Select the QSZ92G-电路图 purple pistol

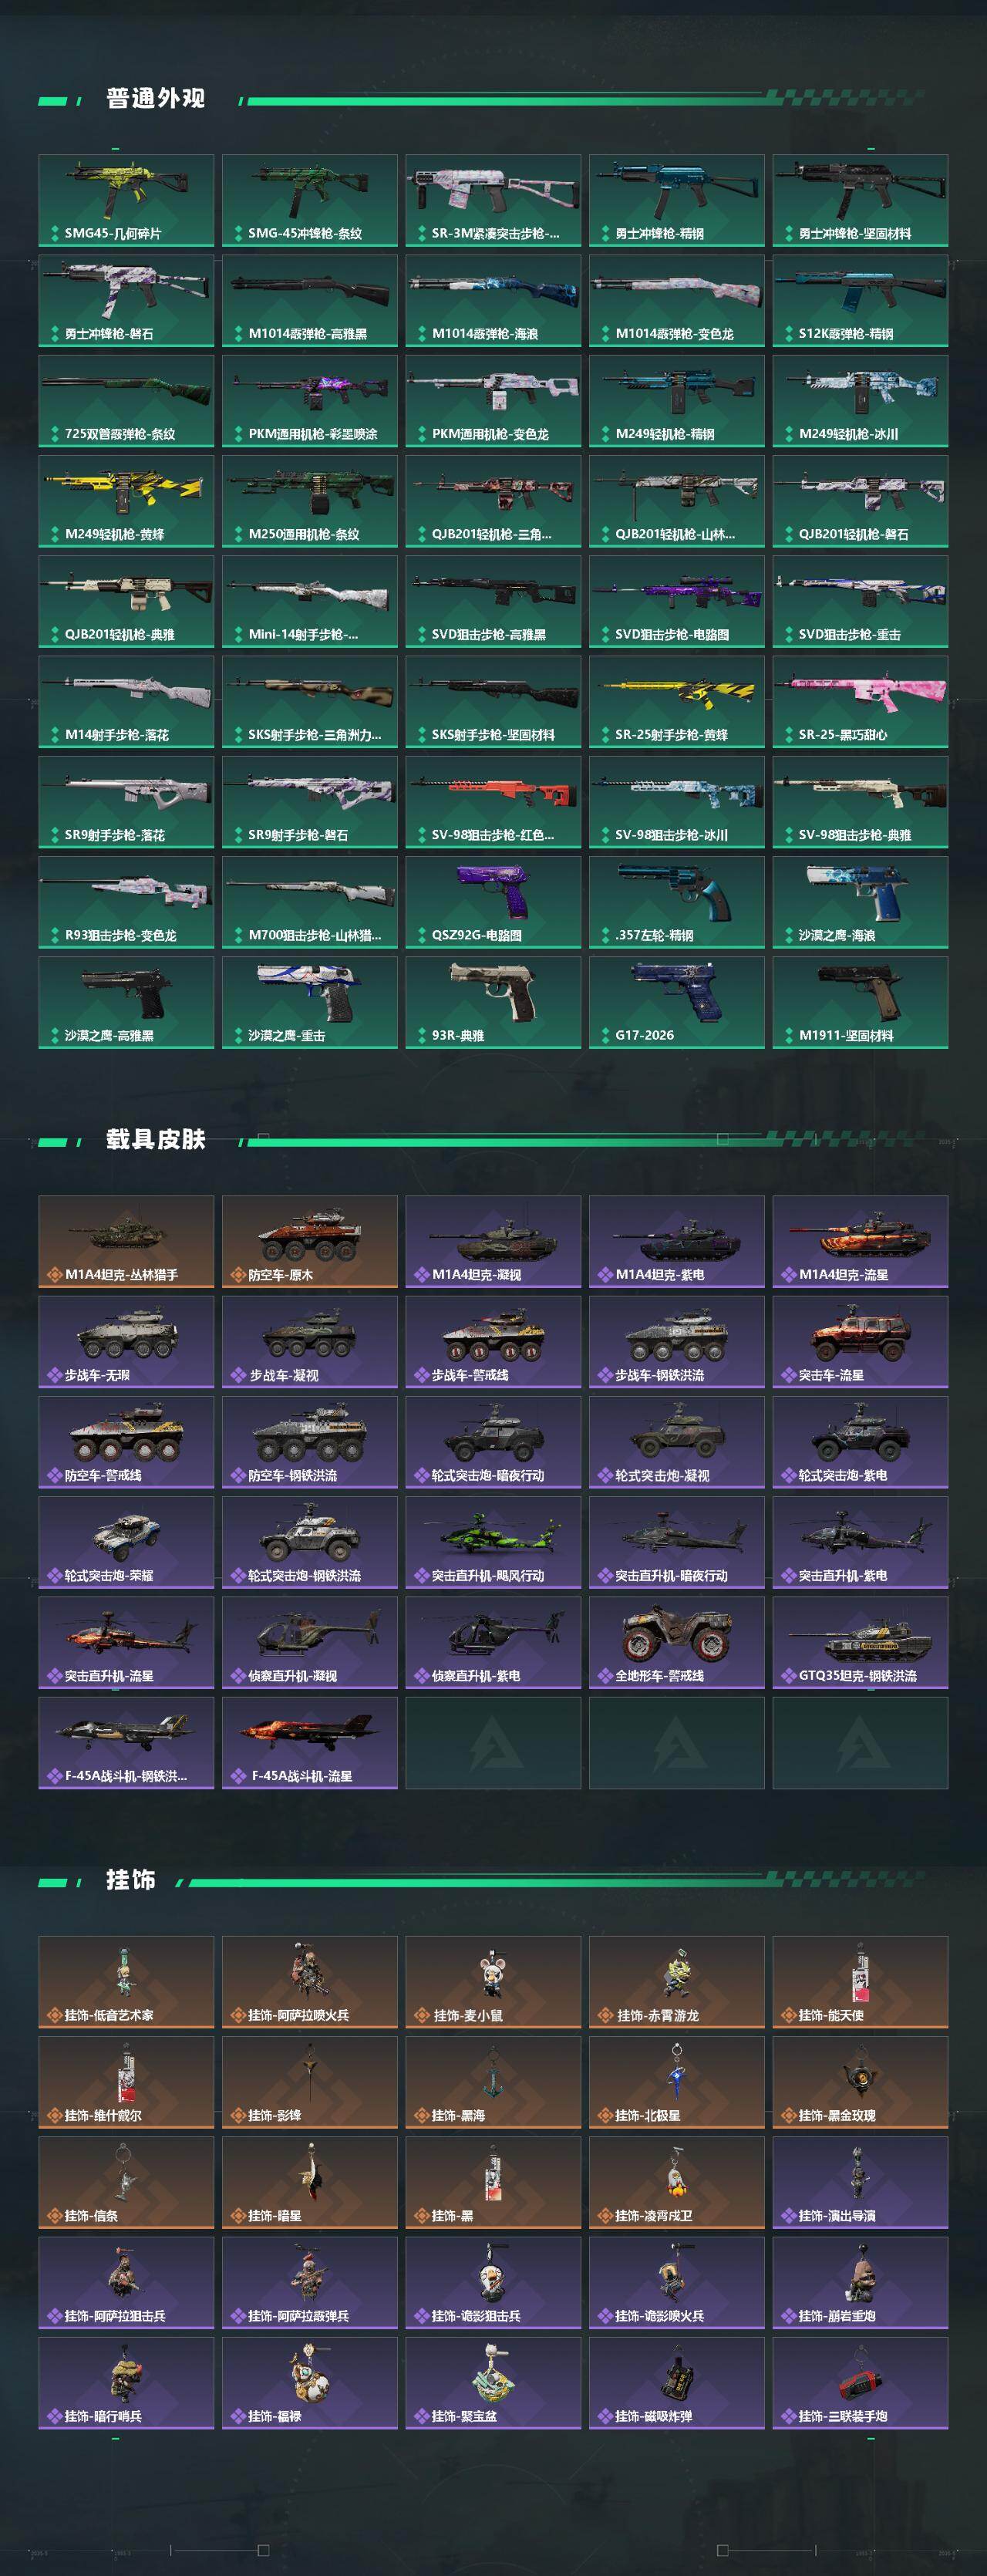click(x=493, y=902)
